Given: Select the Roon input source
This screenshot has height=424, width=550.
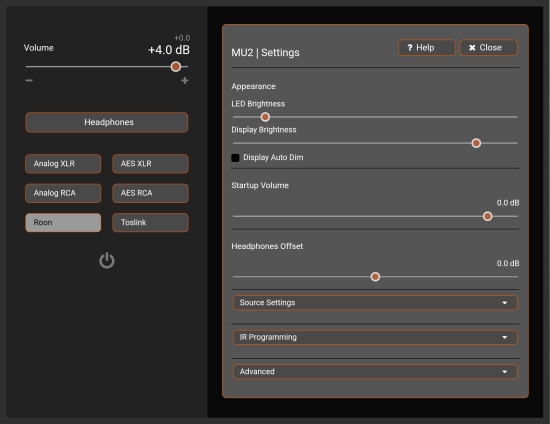Looking at the screenshot, I should click(x=63, y=222).
